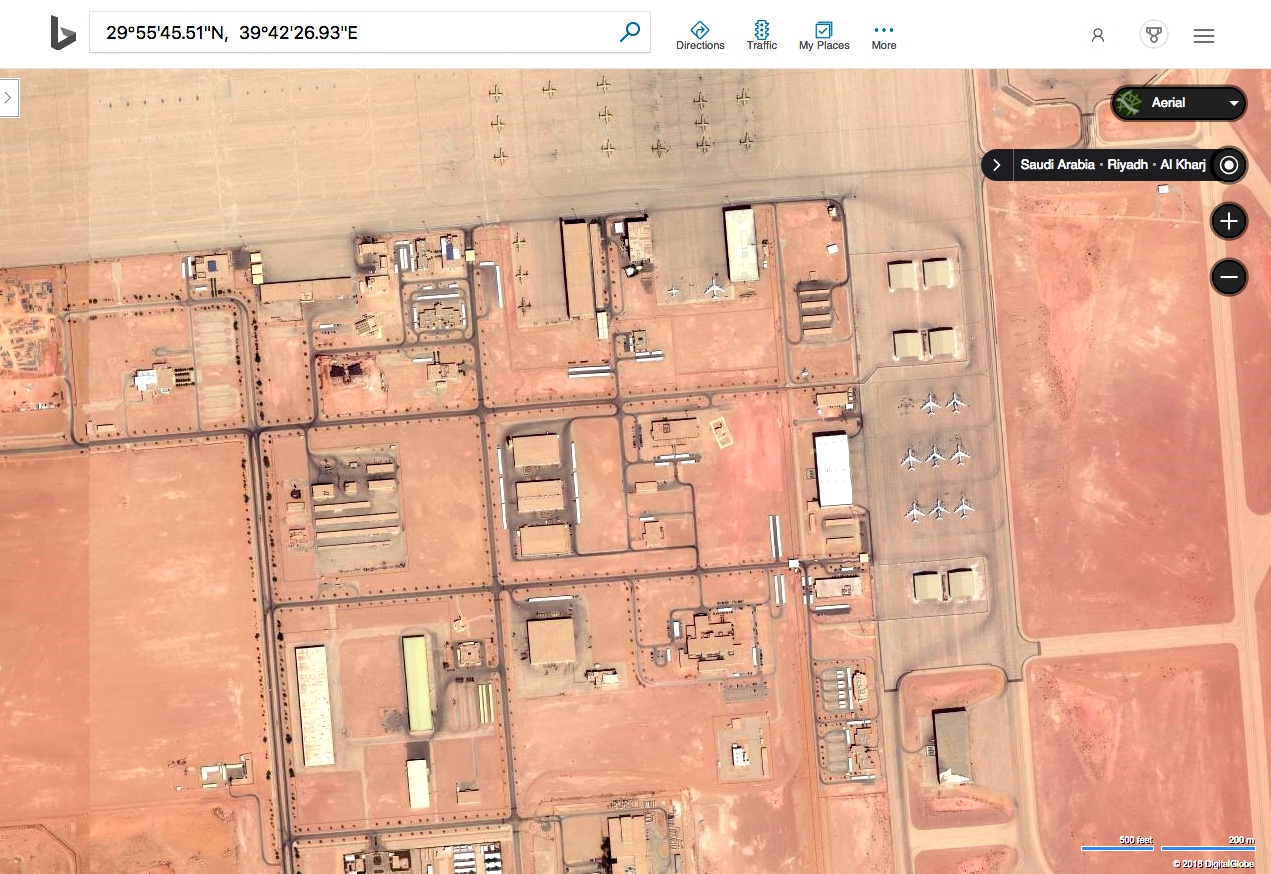
Task: Click the user account icon
Action: pyautogui.click(x=1098, y=35)
